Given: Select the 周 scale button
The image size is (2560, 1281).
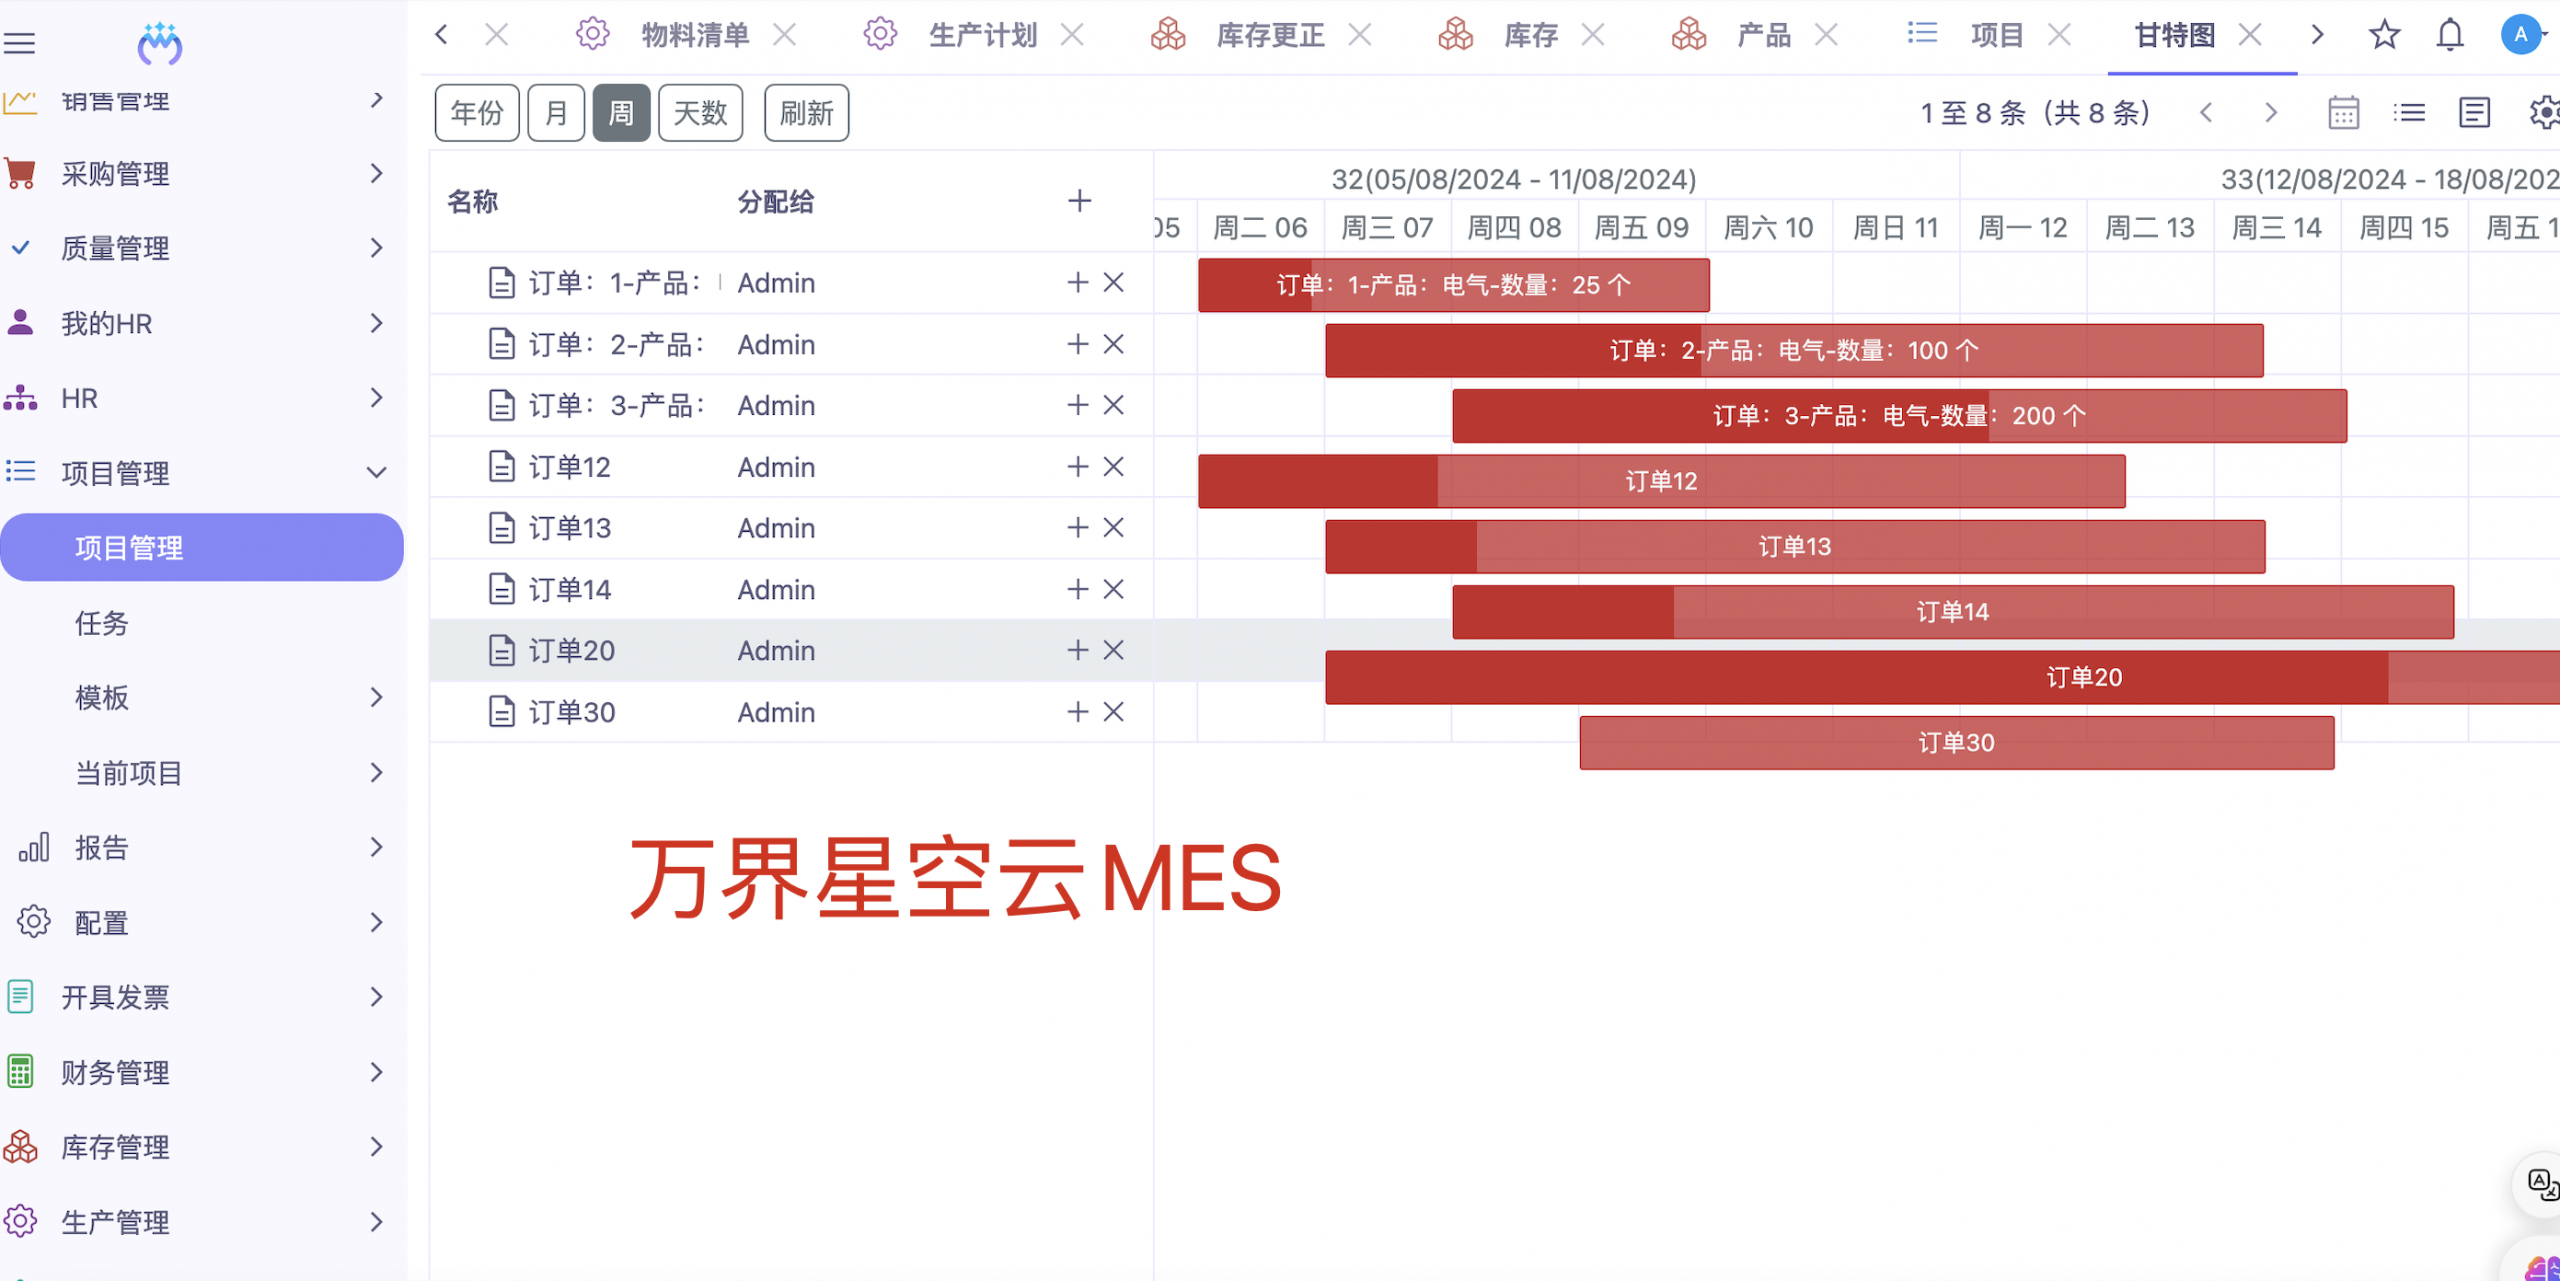Looking at the screenshot, I should pos(621,113).
